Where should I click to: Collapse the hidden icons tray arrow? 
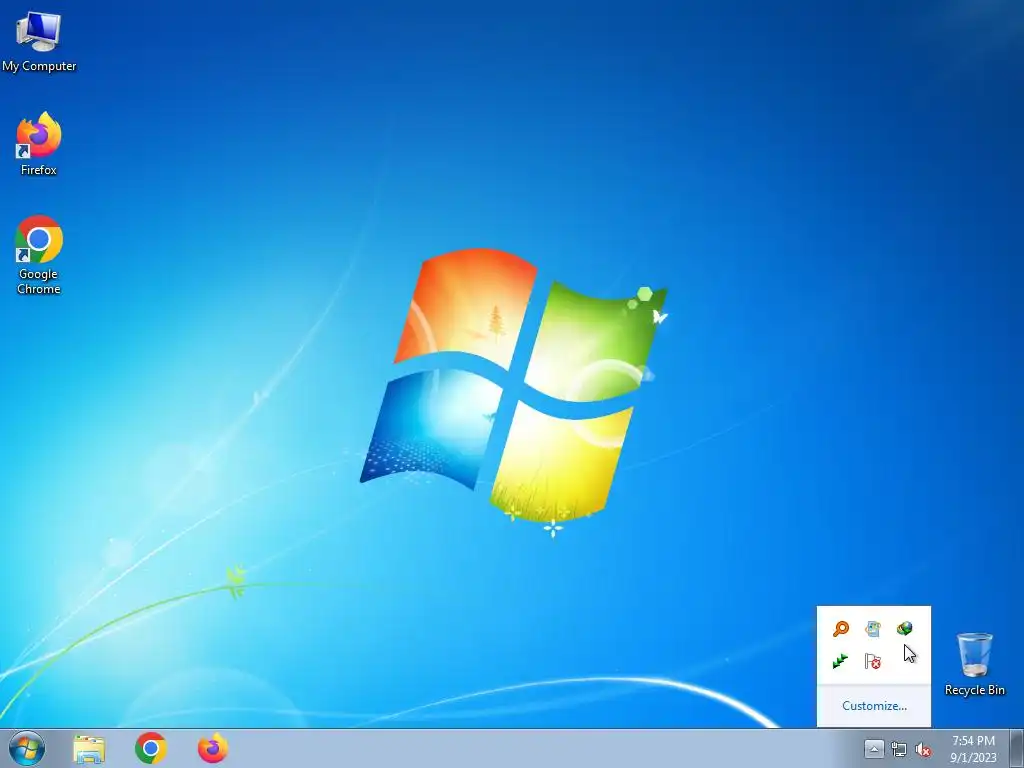874,748
